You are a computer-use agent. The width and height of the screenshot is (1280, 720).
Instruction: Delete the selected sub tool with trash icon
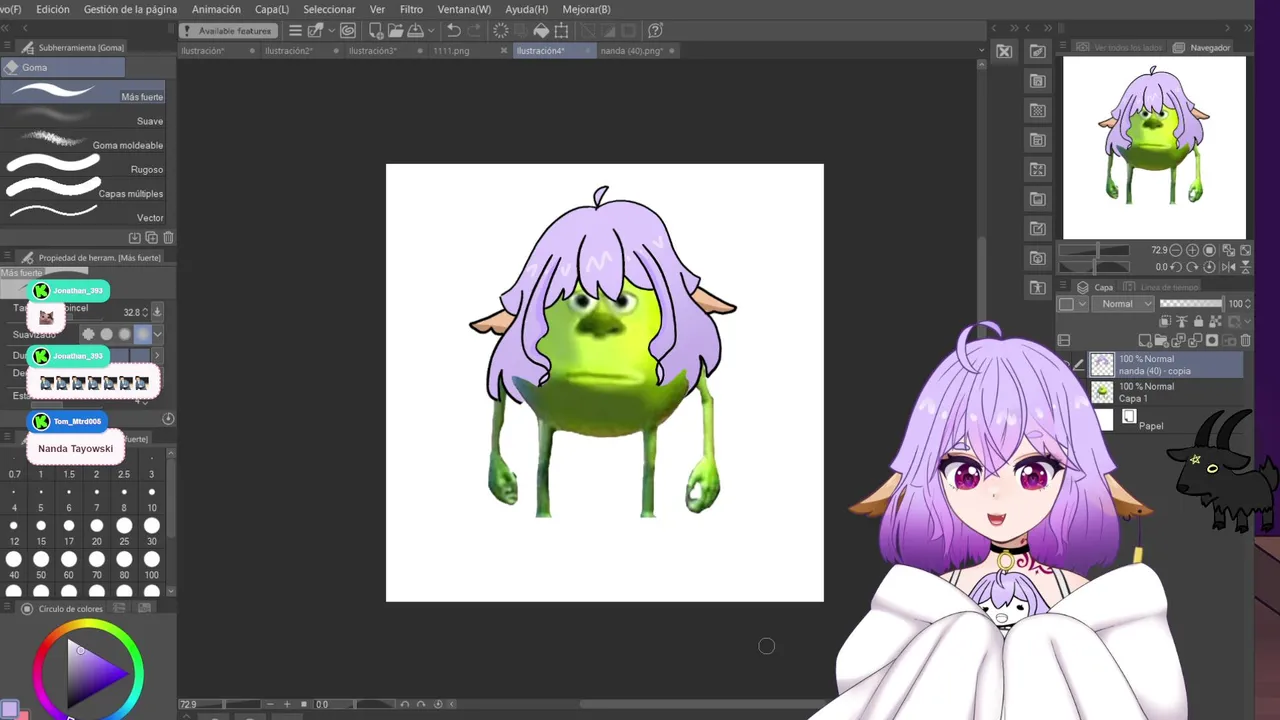pos(168,238)
